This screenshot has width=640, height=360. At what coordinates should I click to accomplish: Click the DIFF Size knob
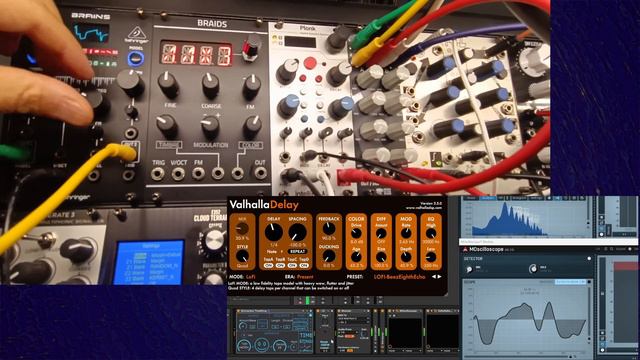tap(381, 257)
